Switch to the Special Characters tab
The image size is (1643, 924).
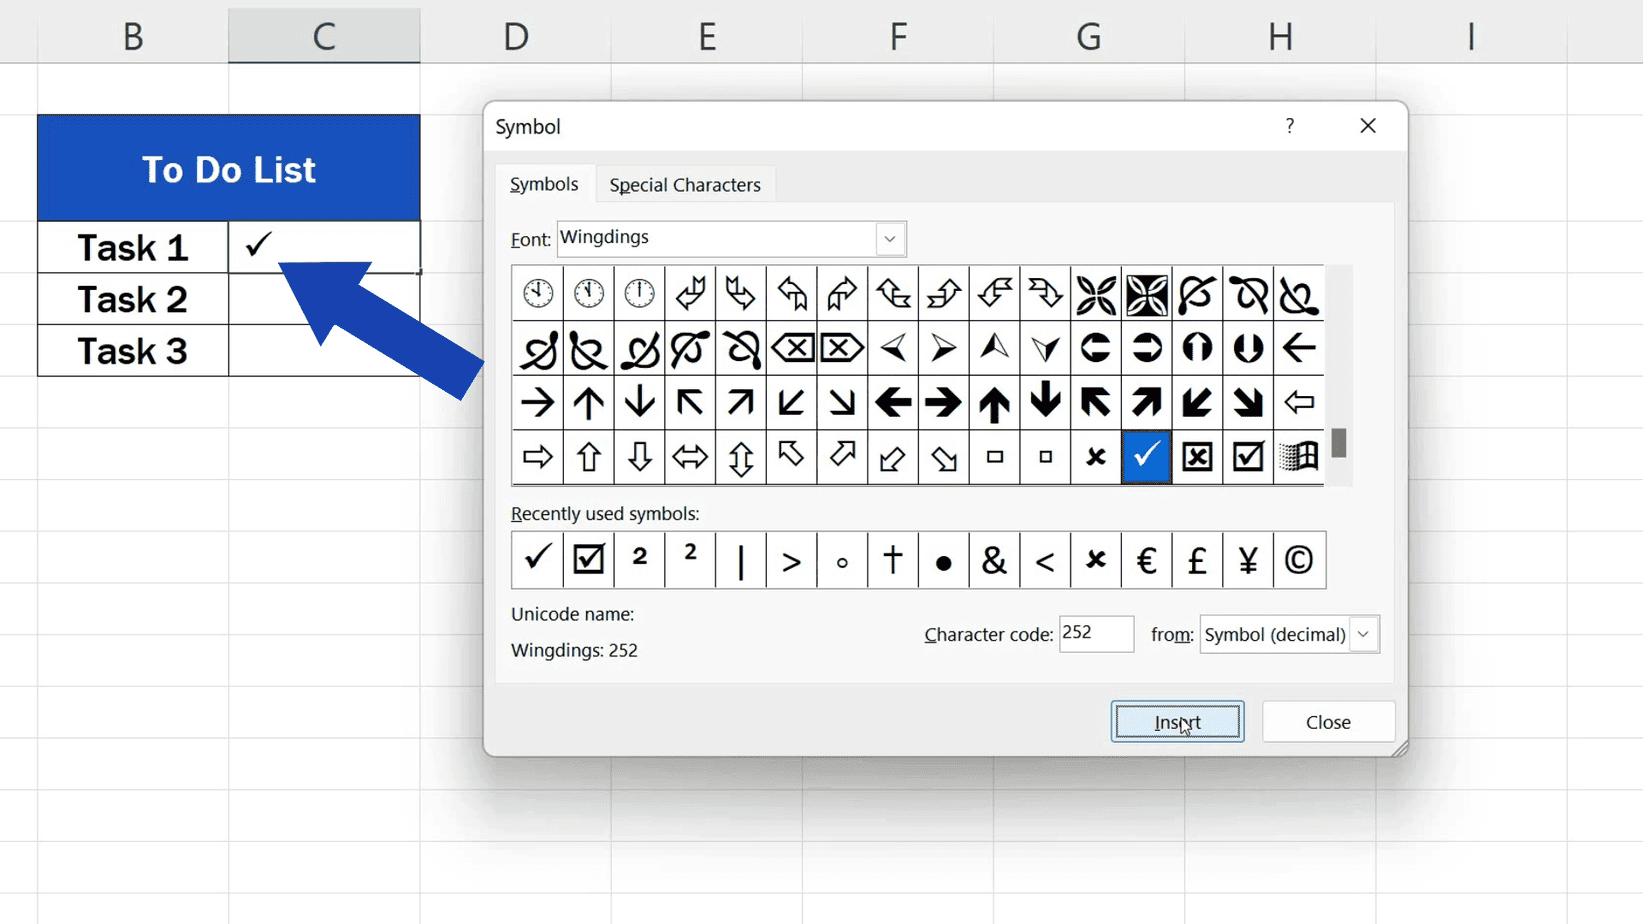685,184
